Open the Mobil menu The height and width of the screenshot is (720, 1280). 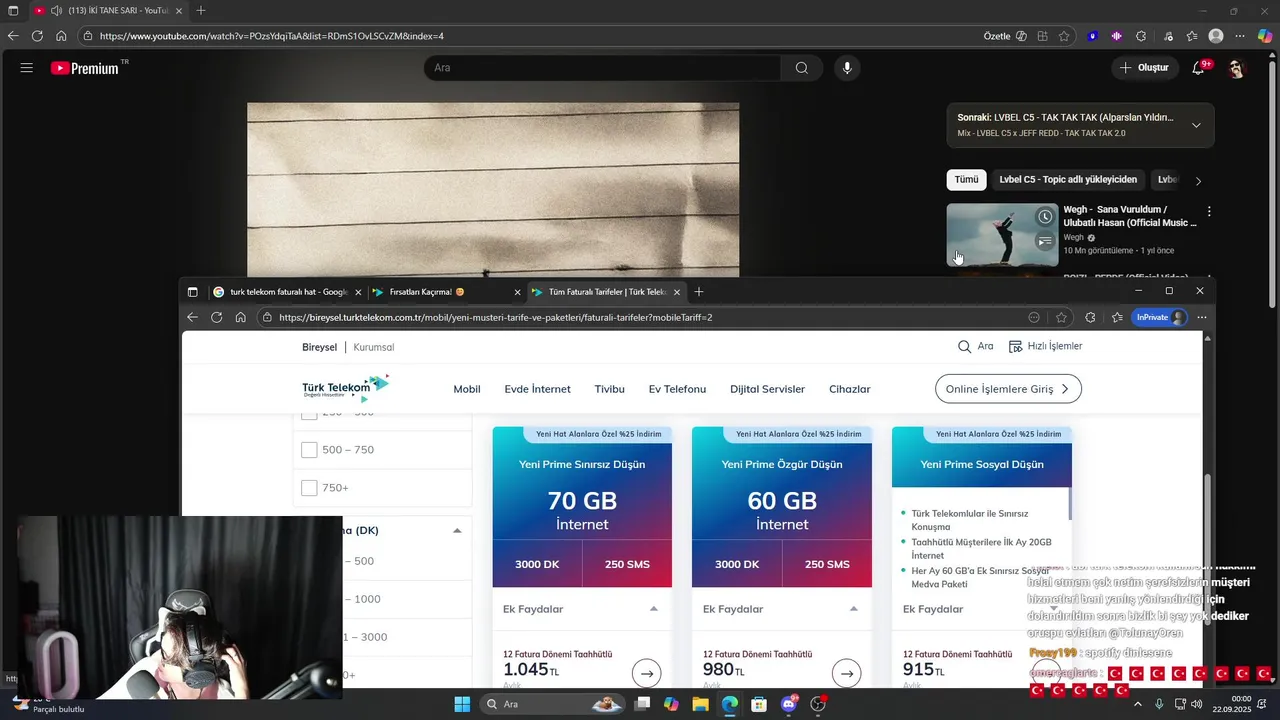[467, 389]
